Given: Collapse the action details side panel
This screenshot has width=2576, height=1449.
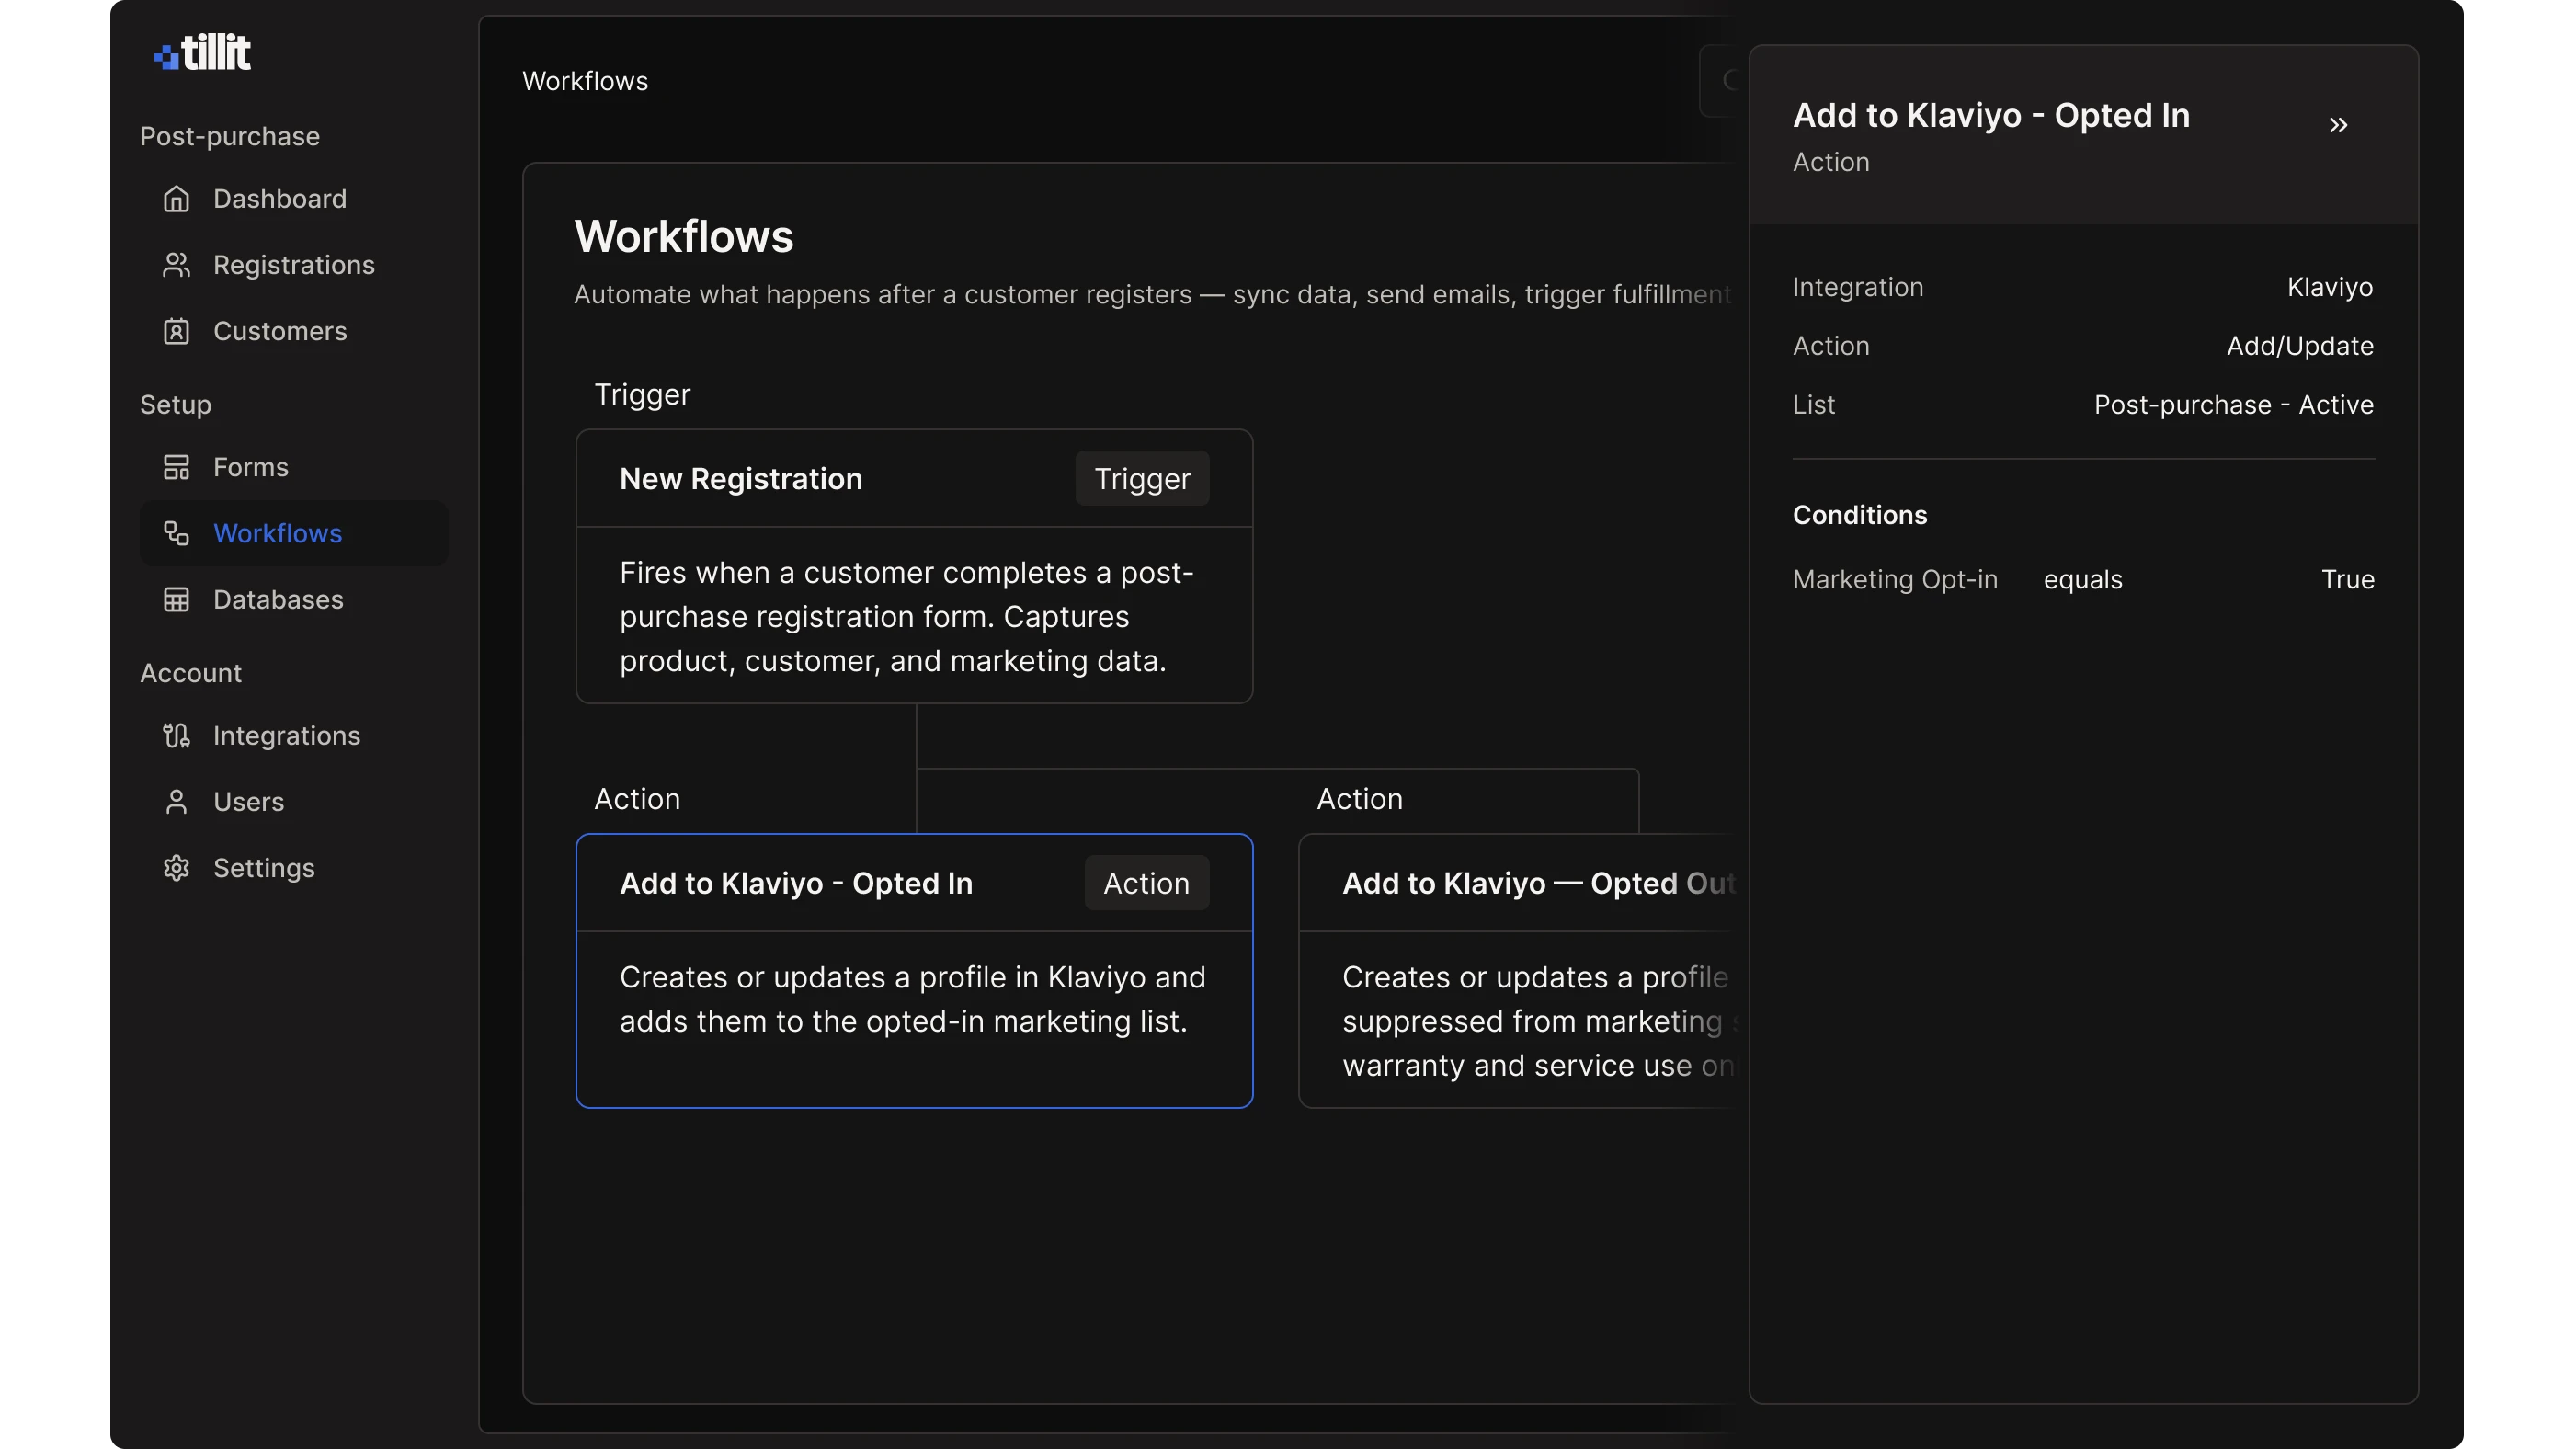Looking at the screenshot, I should 2337,125.
